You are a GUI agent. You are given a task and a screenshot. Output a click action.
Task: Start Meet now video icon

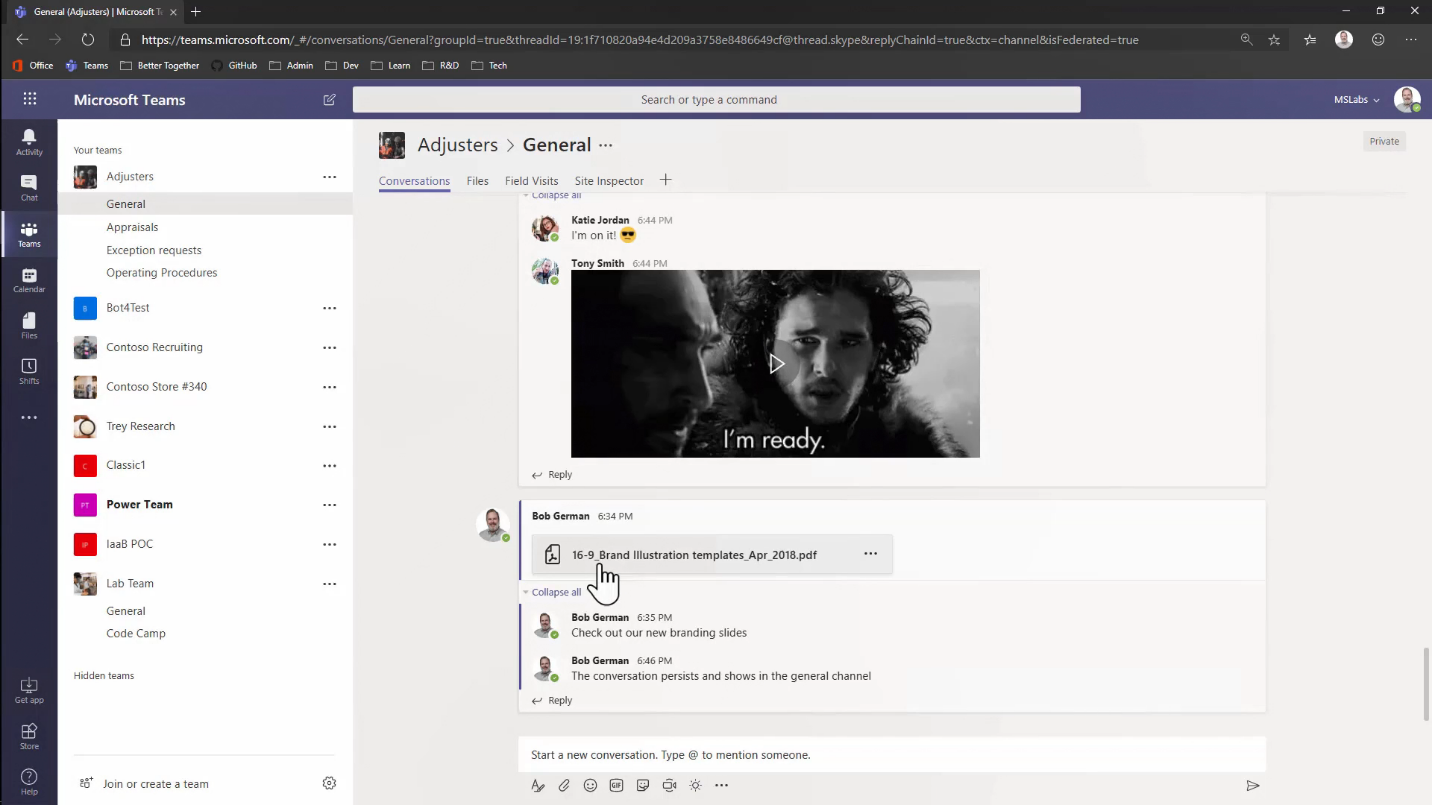coord(669,786)
